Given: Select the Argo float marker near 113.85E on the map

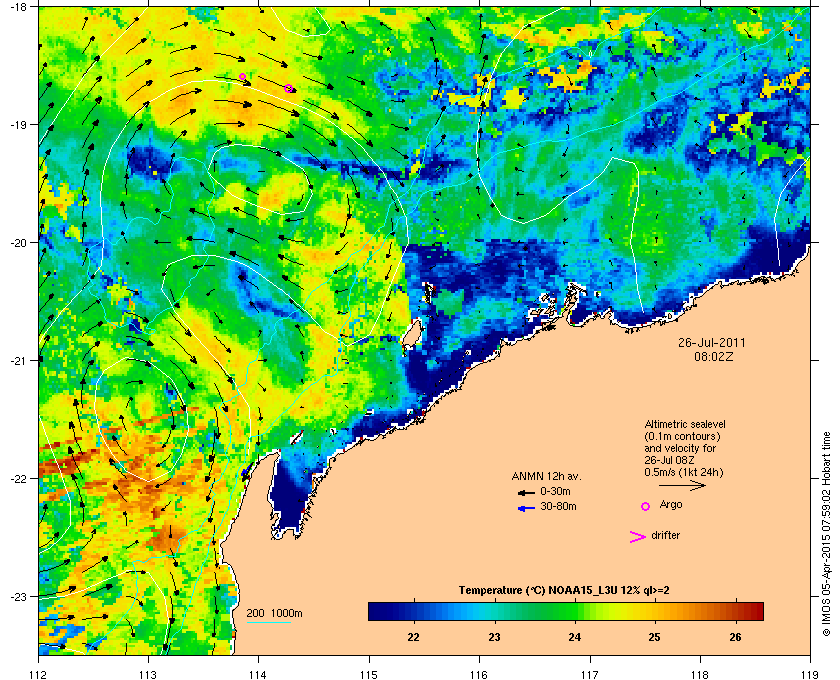Looking at the screenshot, I should (242, 77).
